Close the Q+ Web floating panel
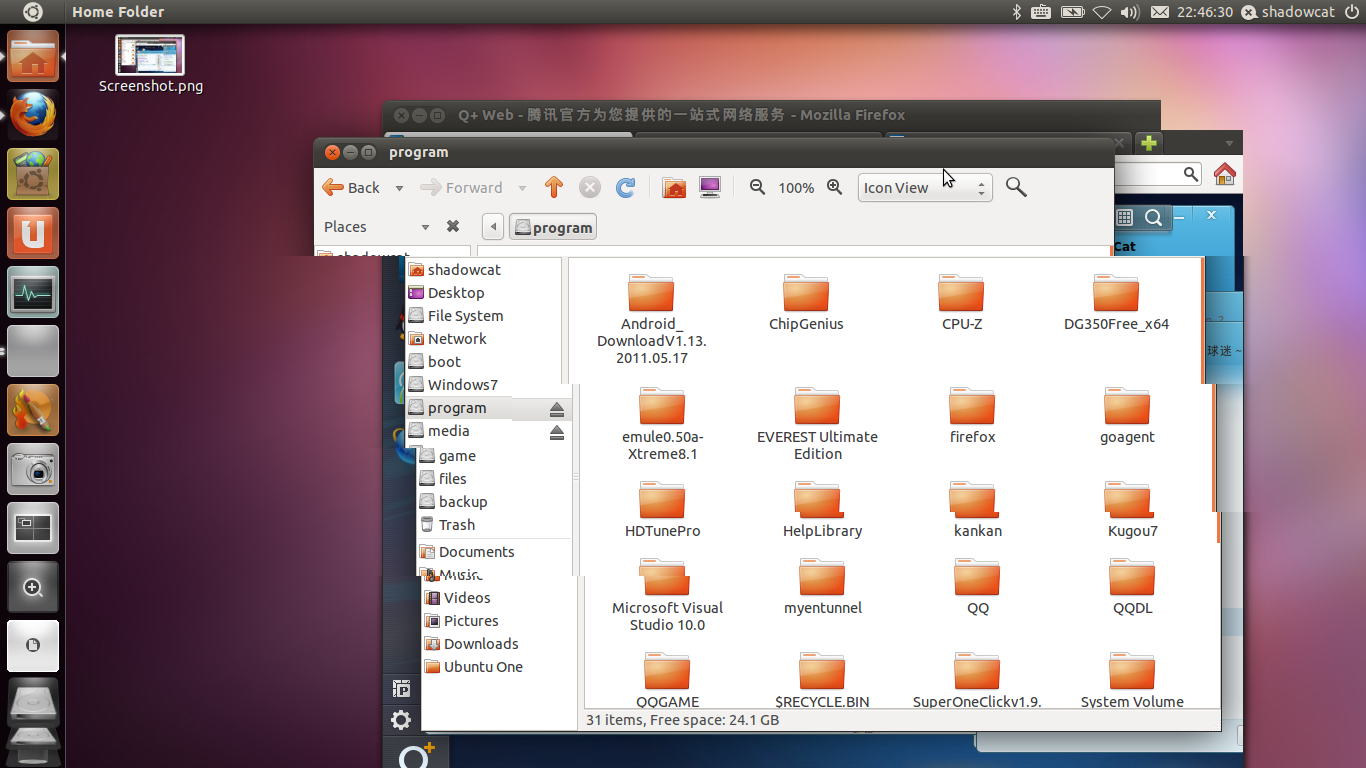 (x=1211, y=215)
